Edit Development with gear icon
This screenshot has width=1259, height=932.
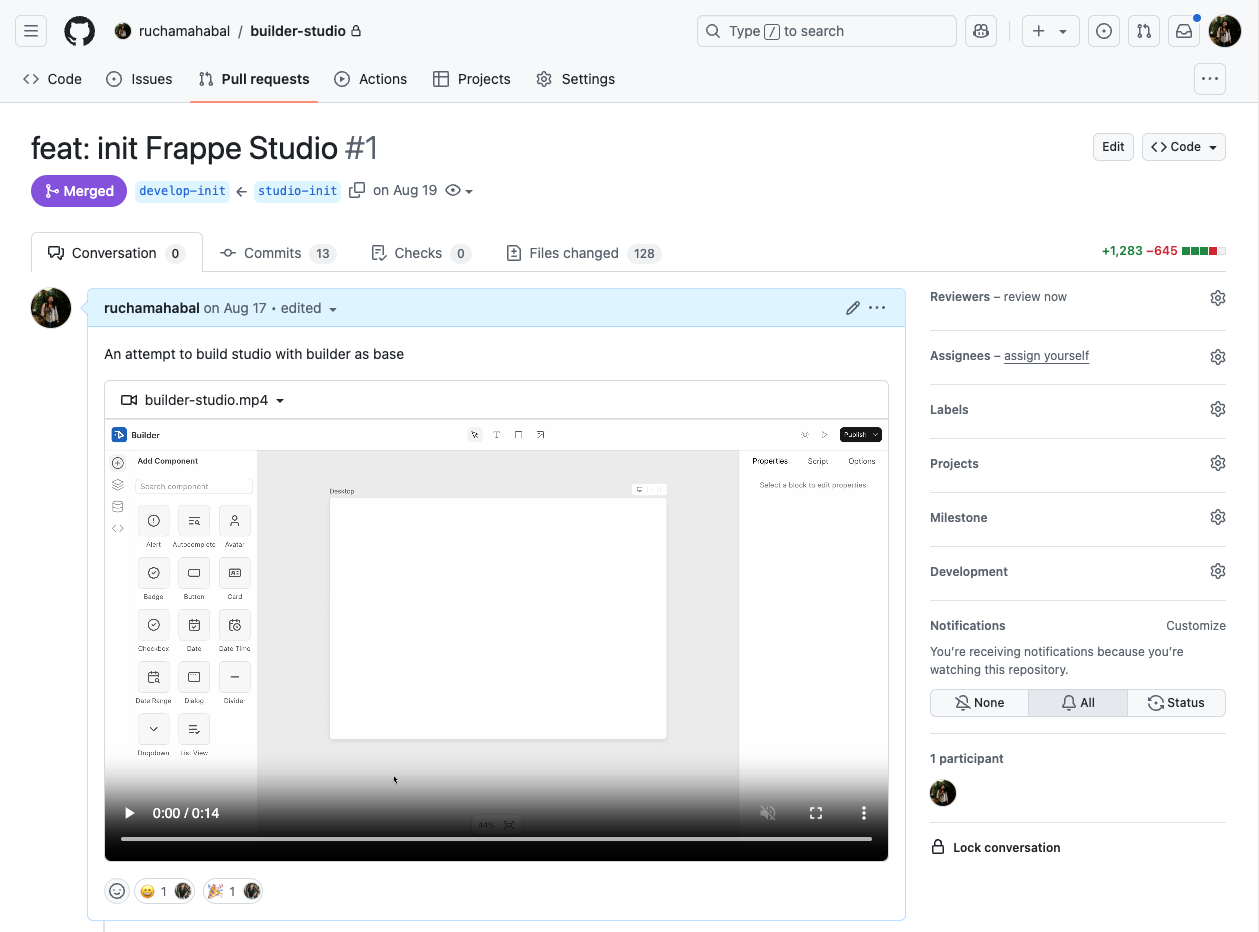click(1217, 571)
